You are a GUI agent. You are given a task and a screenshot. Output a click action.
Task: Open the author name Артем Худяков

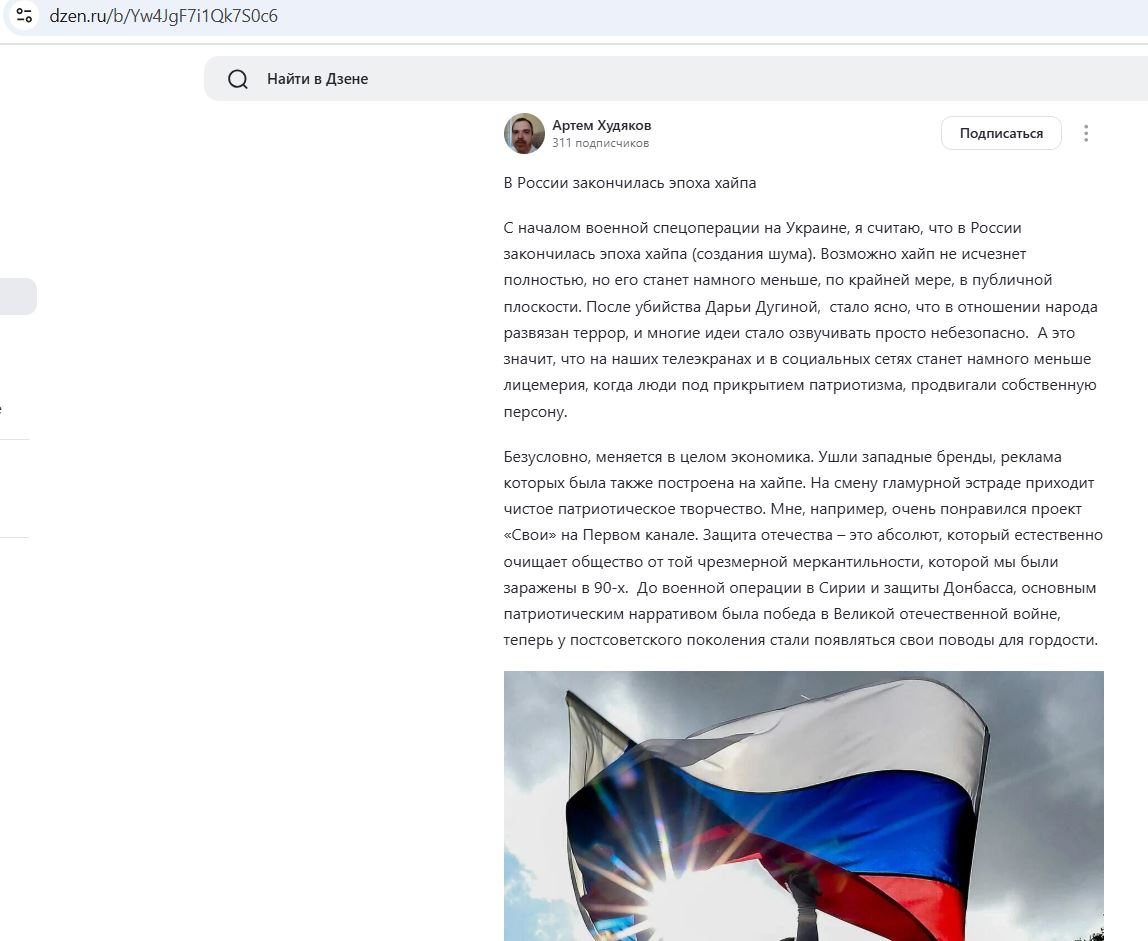point(601,125)
